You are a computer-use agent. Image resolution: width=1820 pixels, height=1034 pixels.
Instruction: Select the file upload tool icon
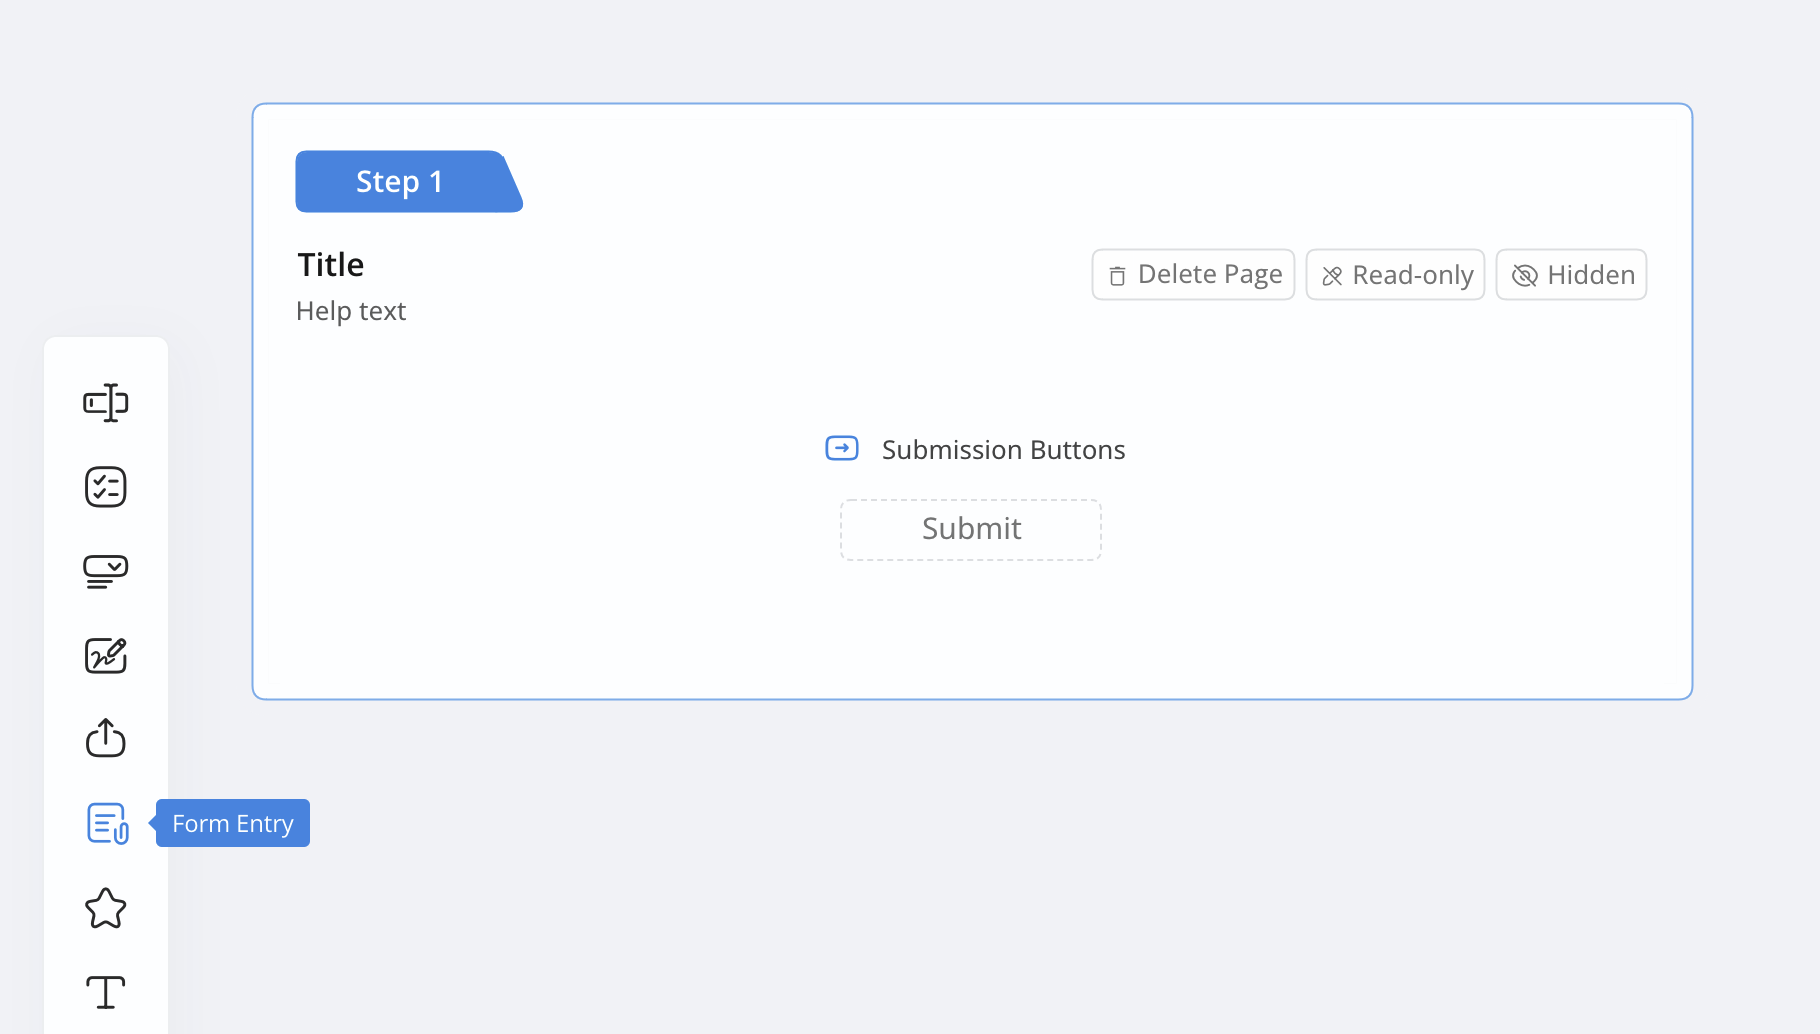(x=105, y=739)
